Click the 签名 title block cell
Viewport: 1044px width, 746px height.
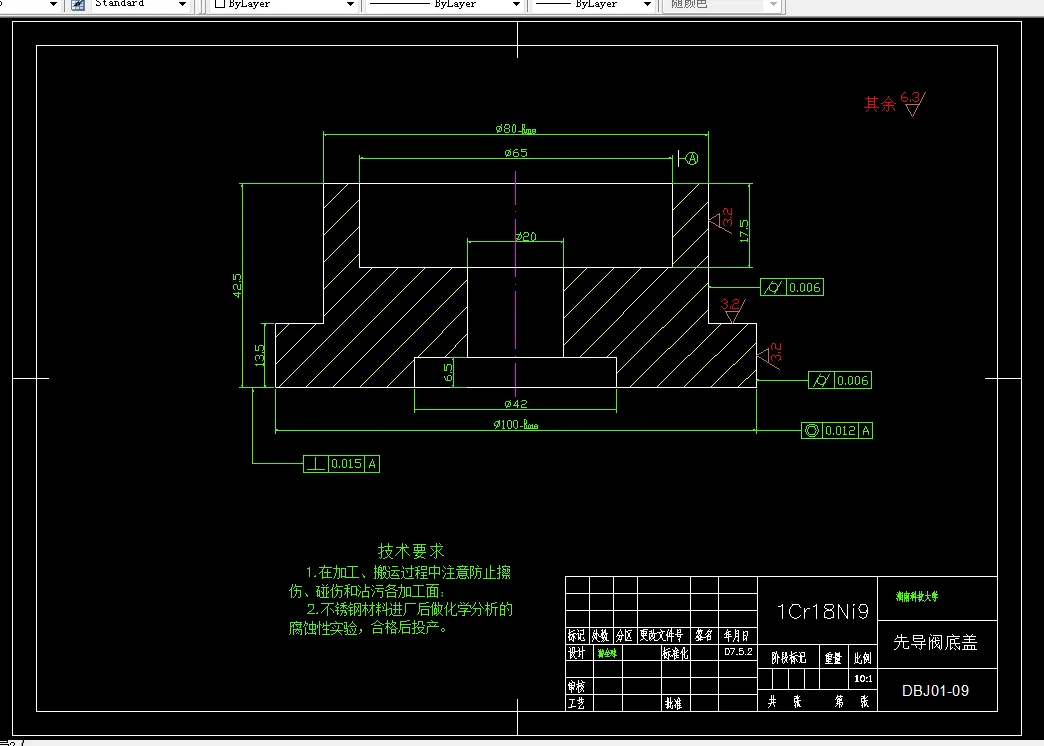704,635
